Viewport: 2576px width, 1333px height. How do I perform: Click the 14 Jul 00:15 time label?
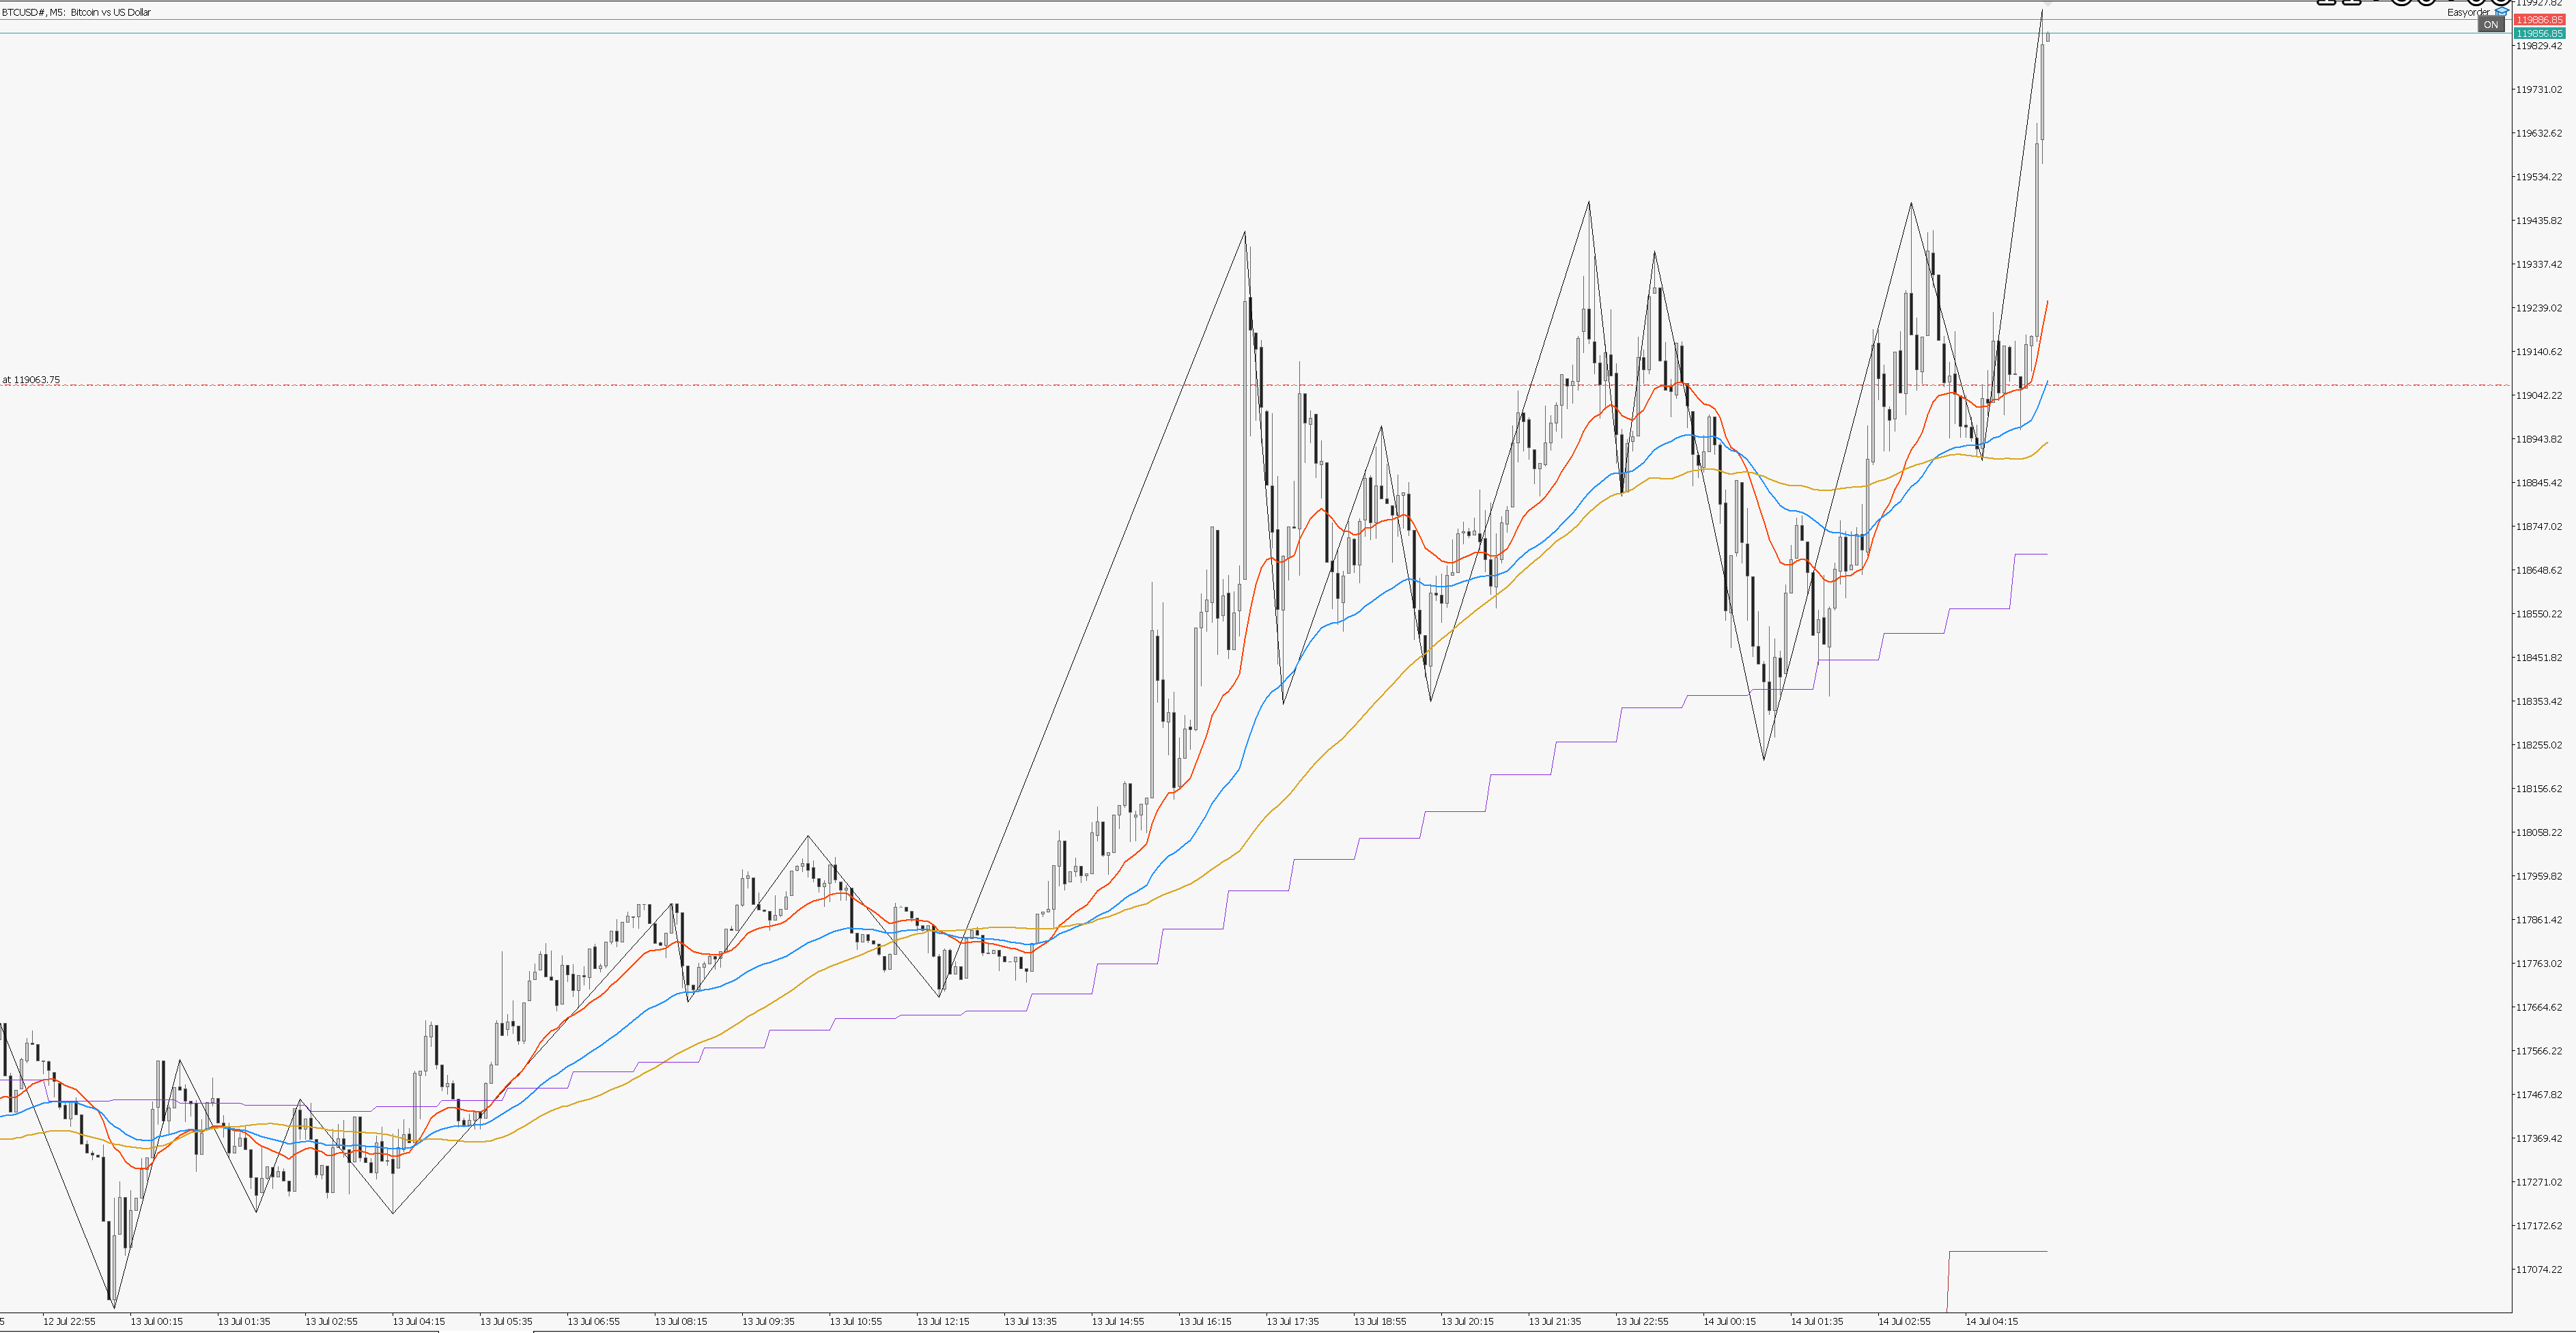click(x=1729, y=1322)
